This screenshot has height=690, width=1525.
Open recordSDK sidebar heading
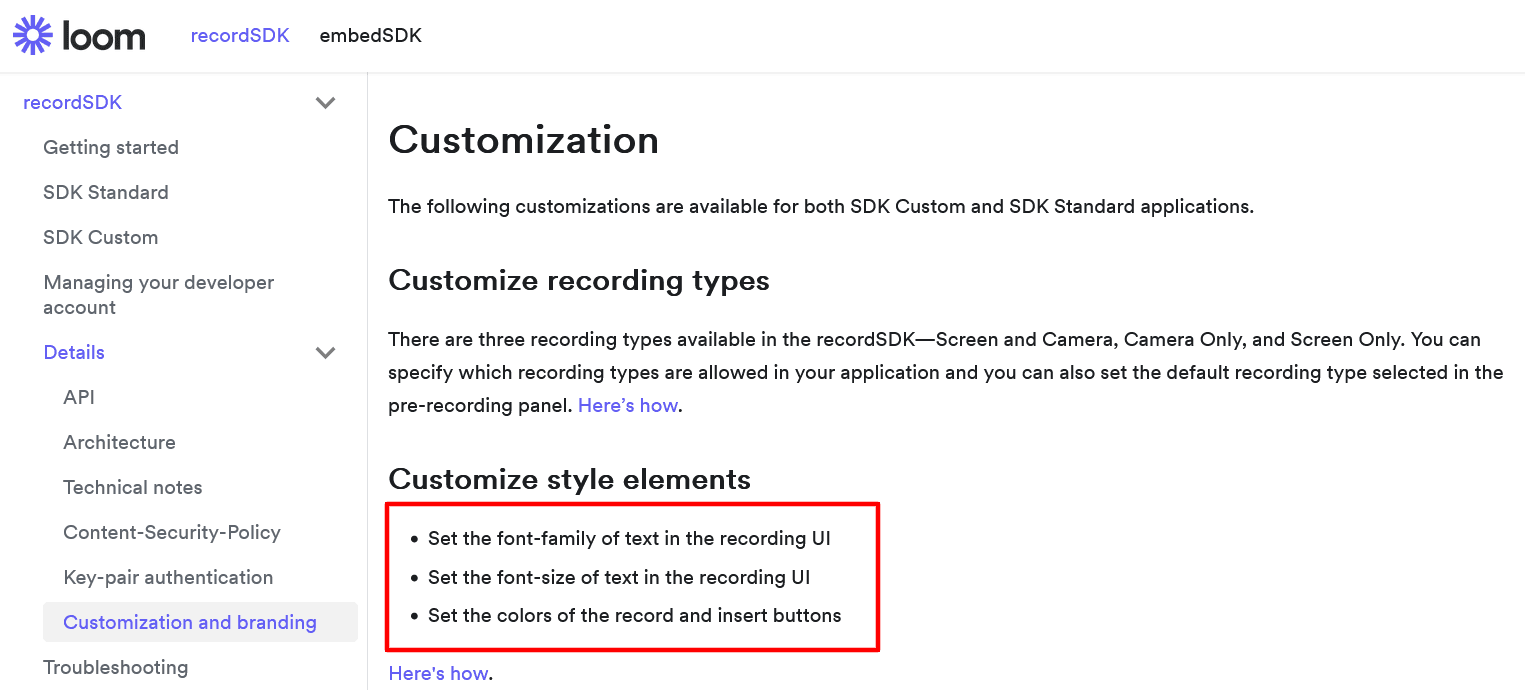coord(73,103)
